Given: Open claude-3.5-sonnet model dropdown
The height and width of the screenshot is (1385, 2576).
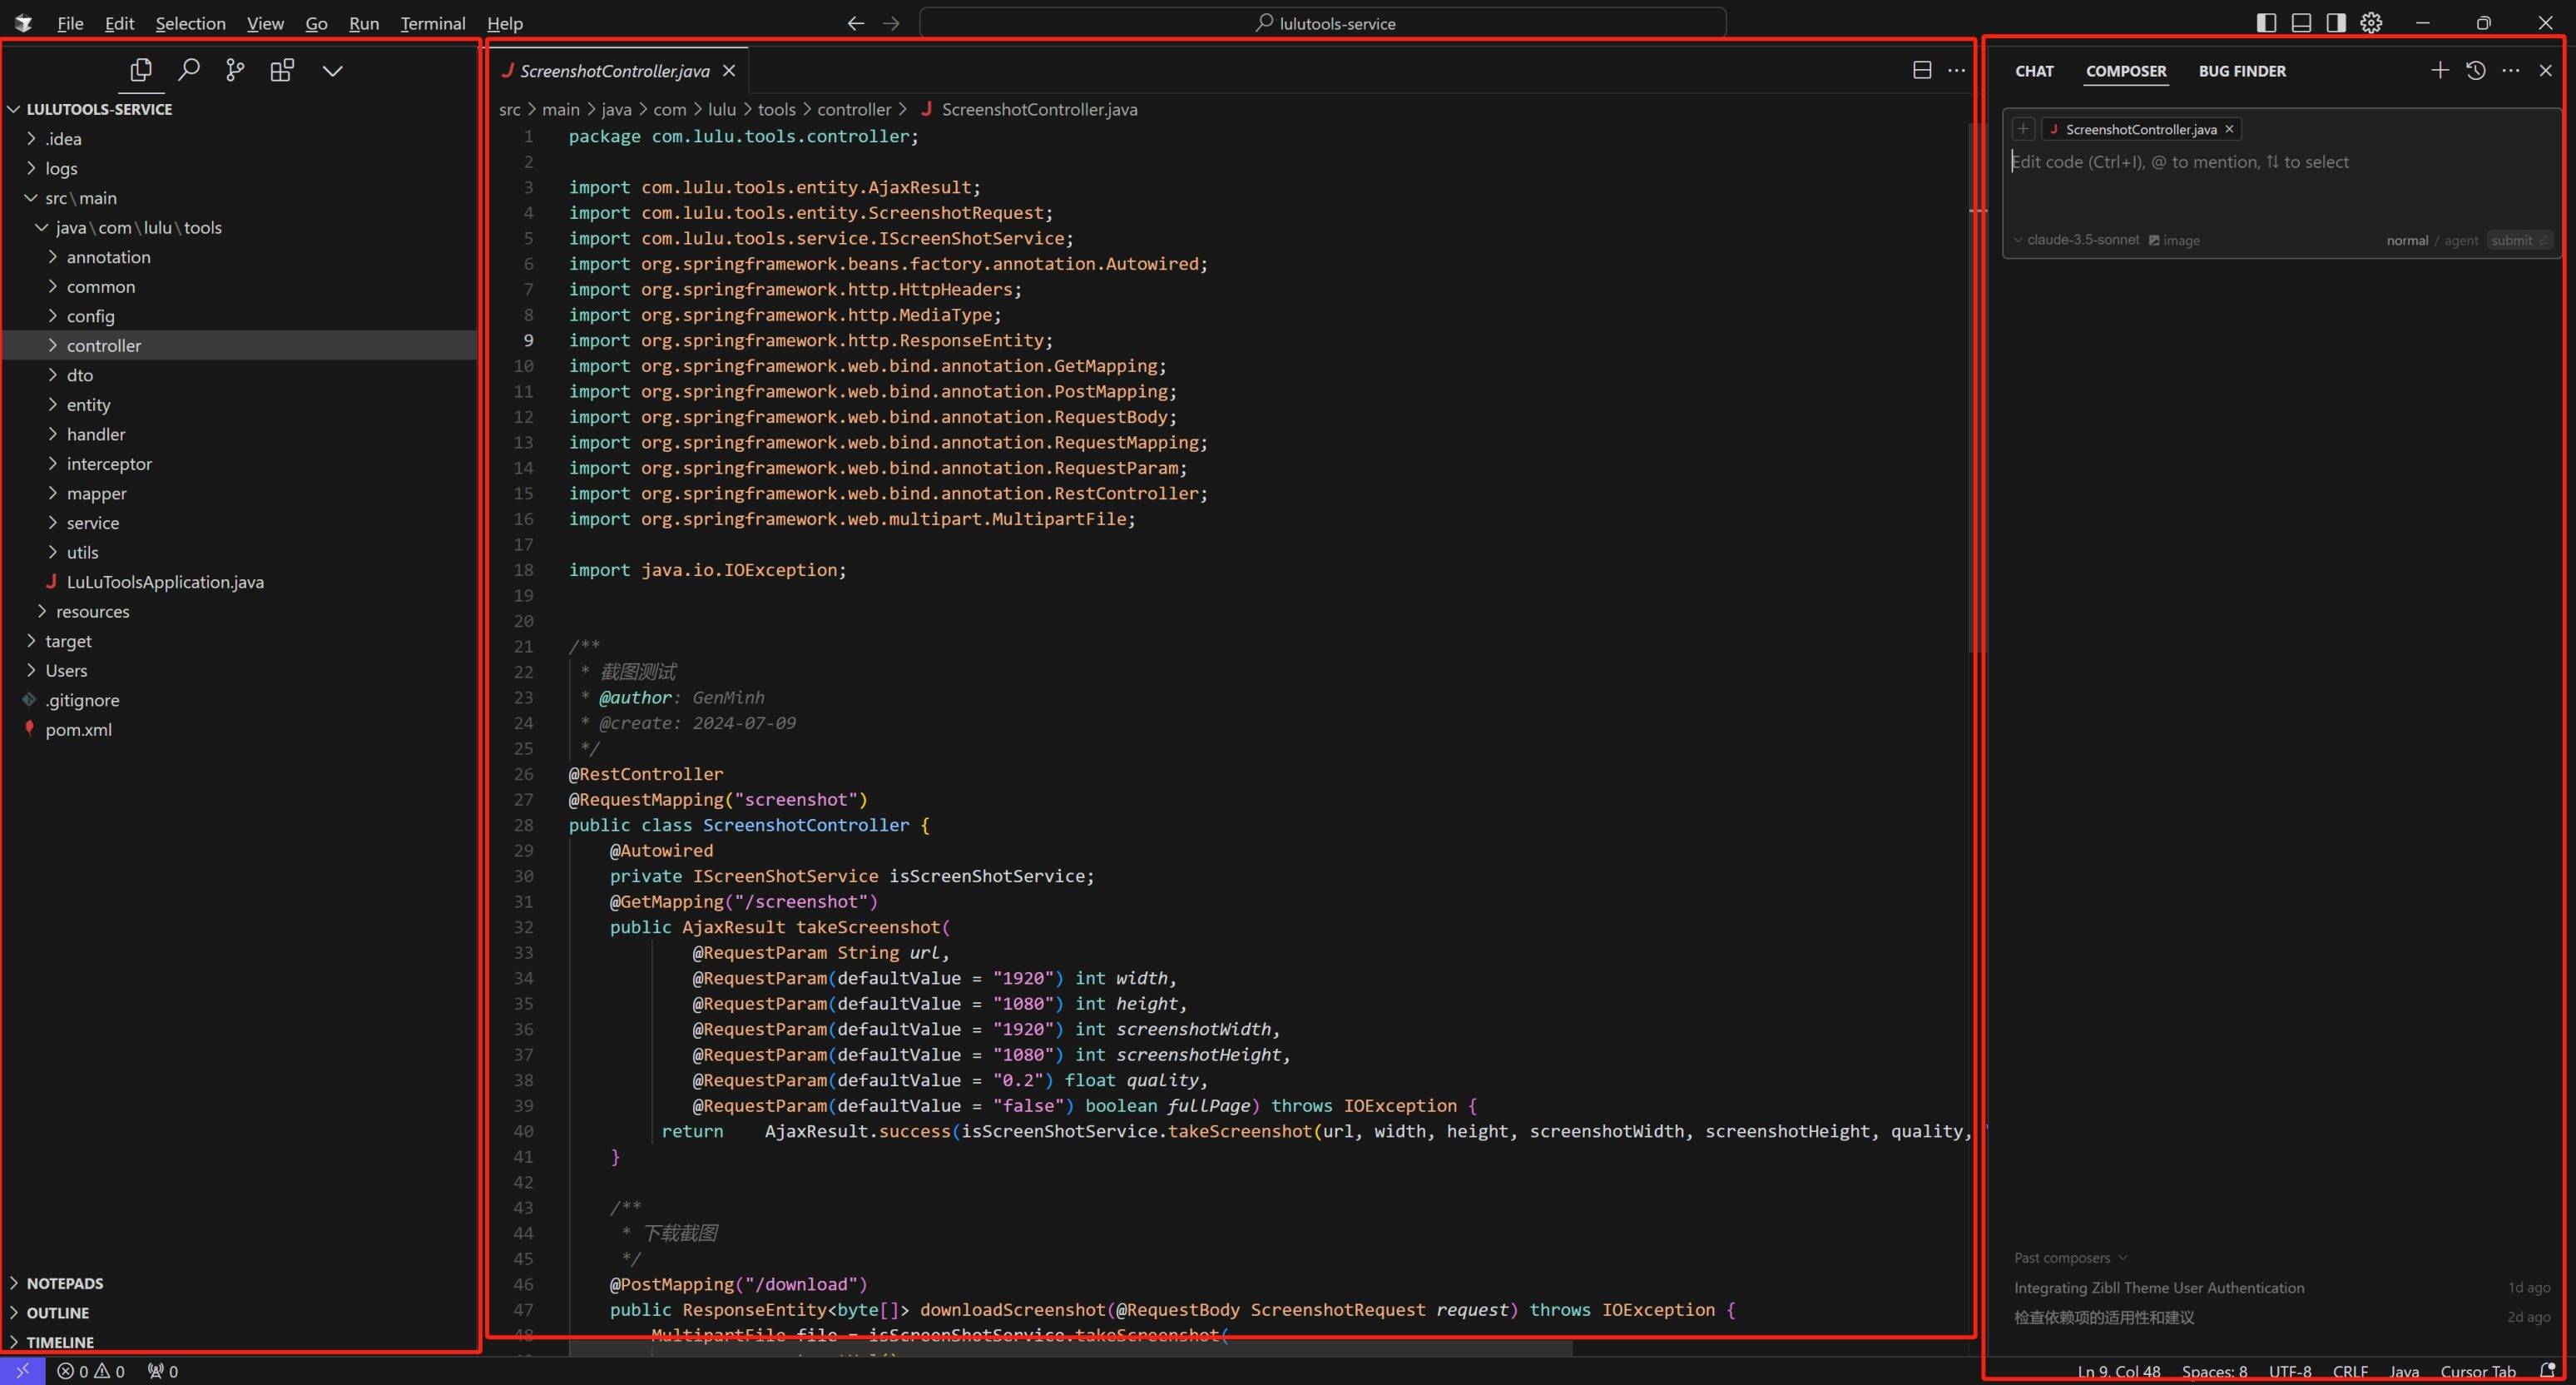Looking at the screenshot, I should coord(2082,240).
